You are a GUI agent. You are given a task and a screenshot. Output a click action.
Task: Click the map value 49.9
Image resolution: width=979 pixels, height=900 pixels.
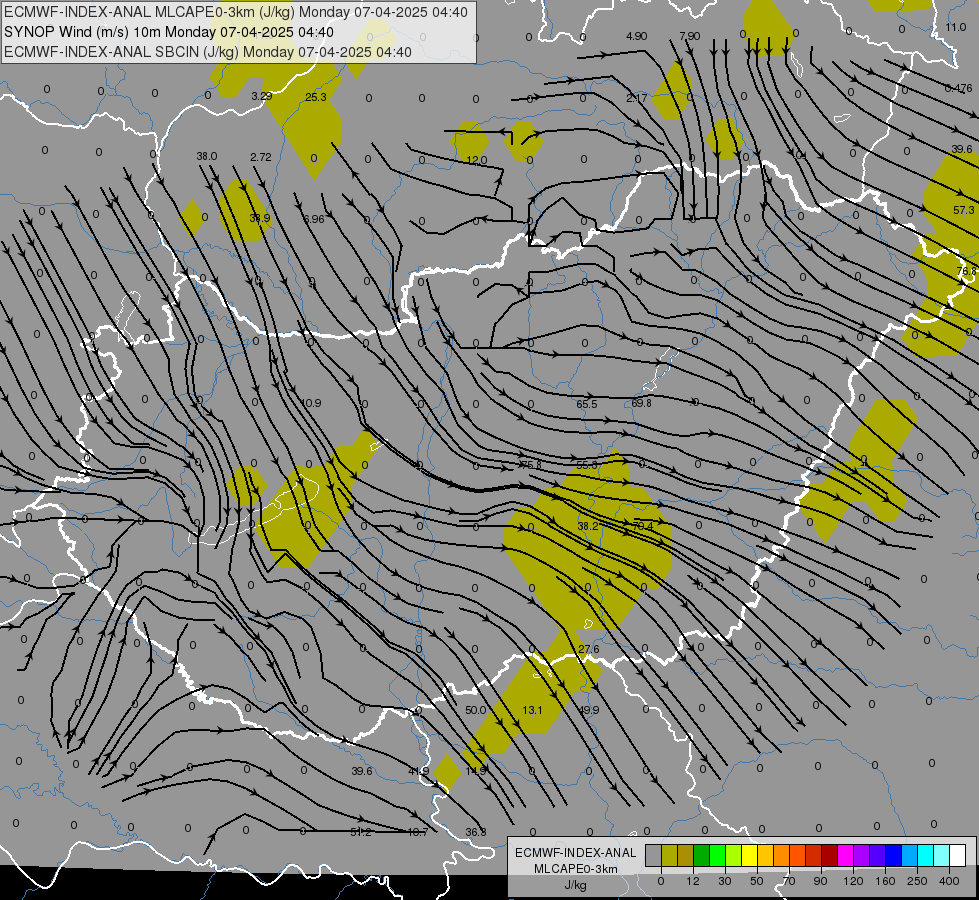click(589, 710)
